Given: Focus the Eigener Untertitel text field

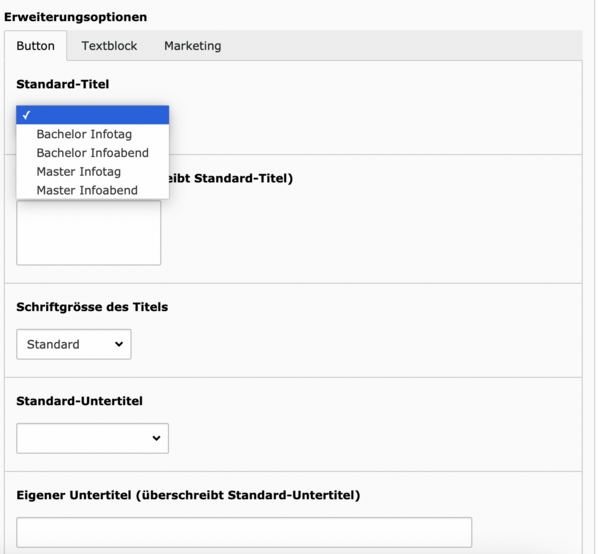Looking at the screenshot, I should [244, 533].
